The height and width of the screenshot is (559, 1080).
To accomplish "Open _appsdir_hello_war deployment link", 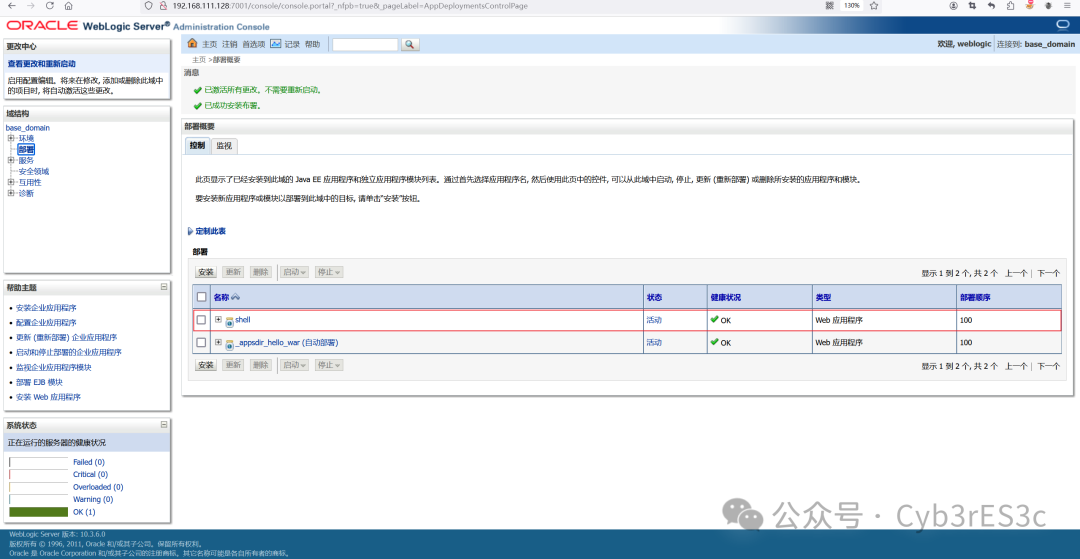I will [x=287, y=342].
